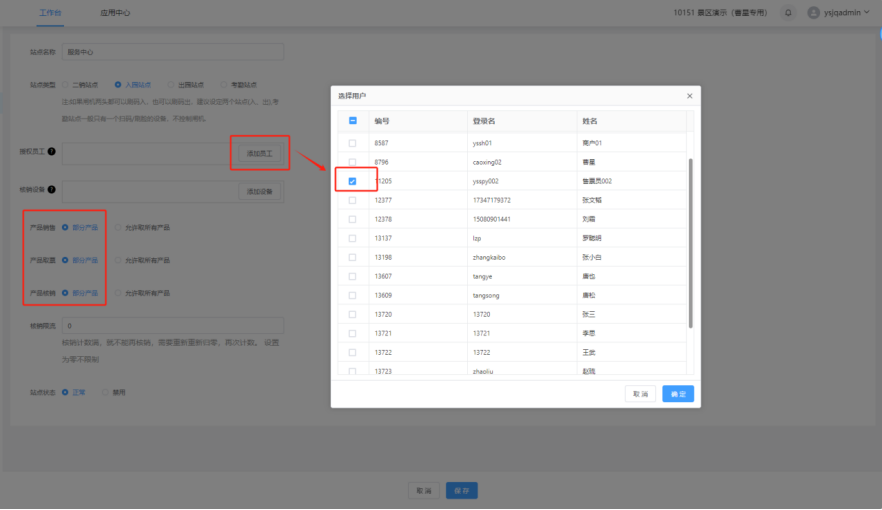Toggle the select-all checkbox in table header

[x=352, y=121]
